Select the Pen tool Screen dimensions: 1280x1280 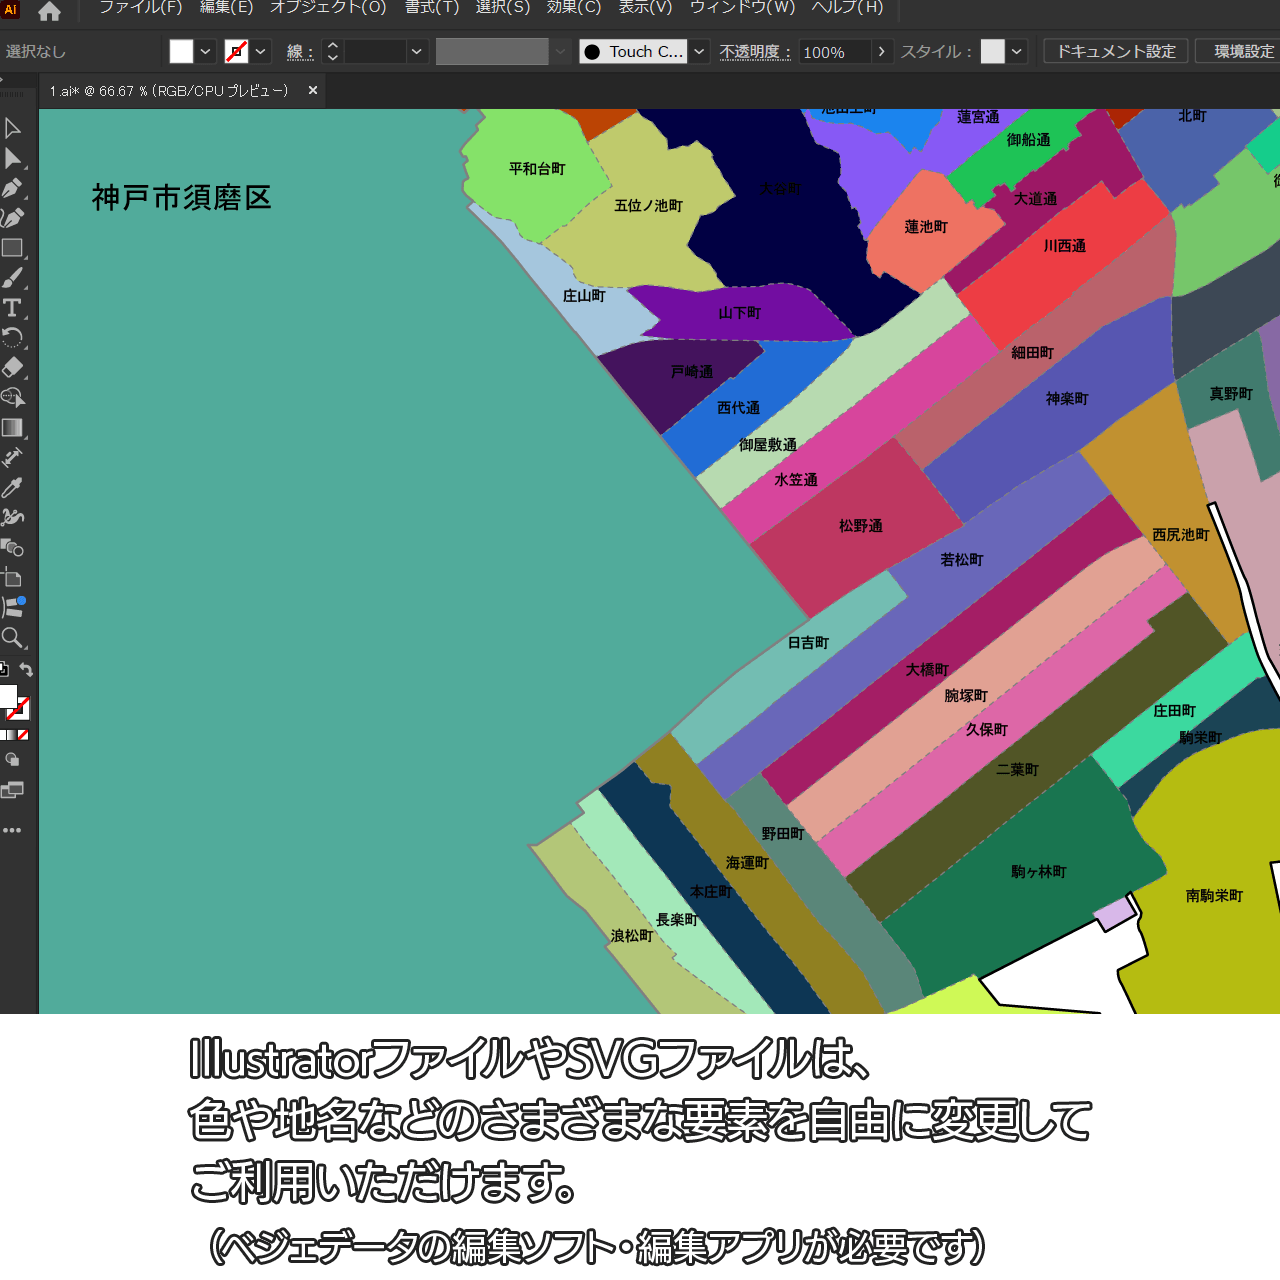pyautogui.click(x=13, y=188)
